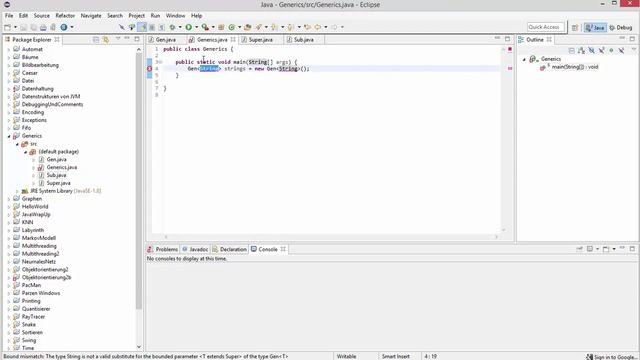Viewport: 640px width, 360px height.
Task: Click the Open Perspective icon
Action: click(x=575, y=27)
